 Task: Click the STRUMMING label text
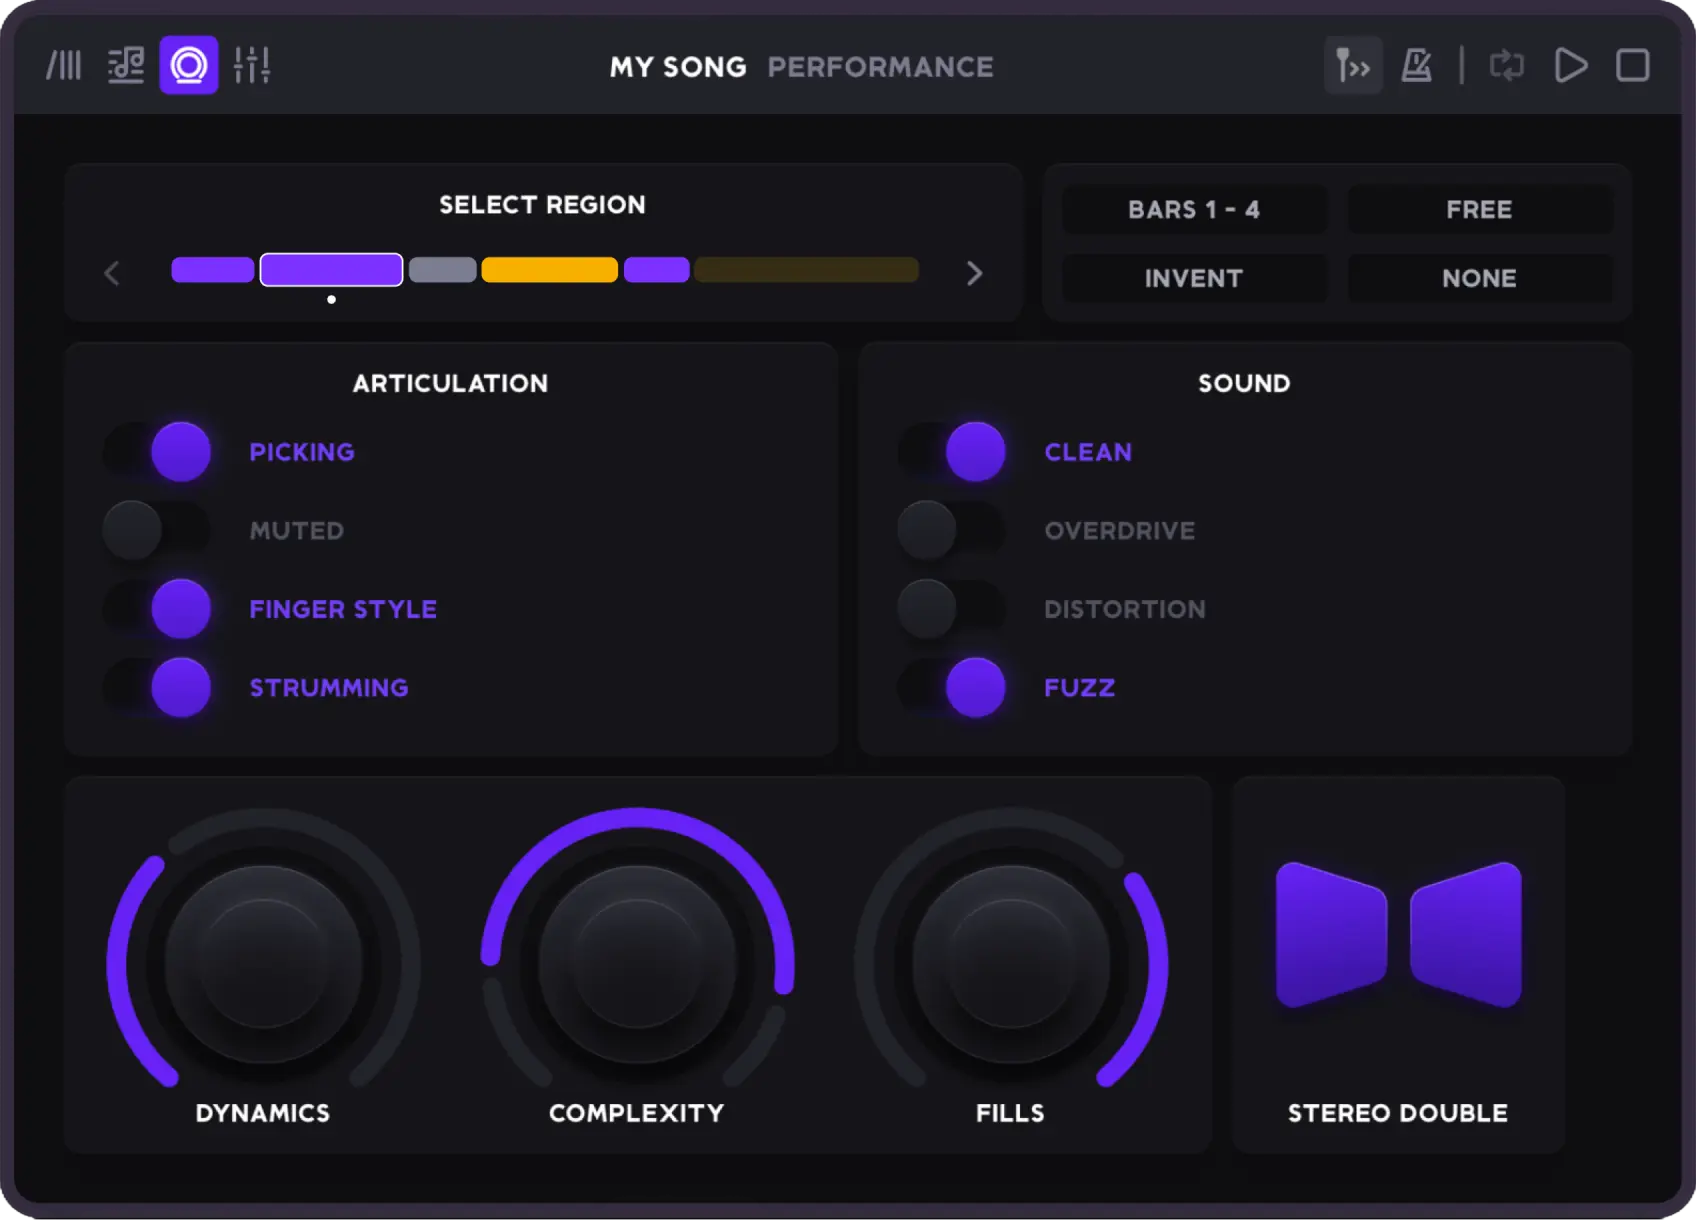click(329, 688)
